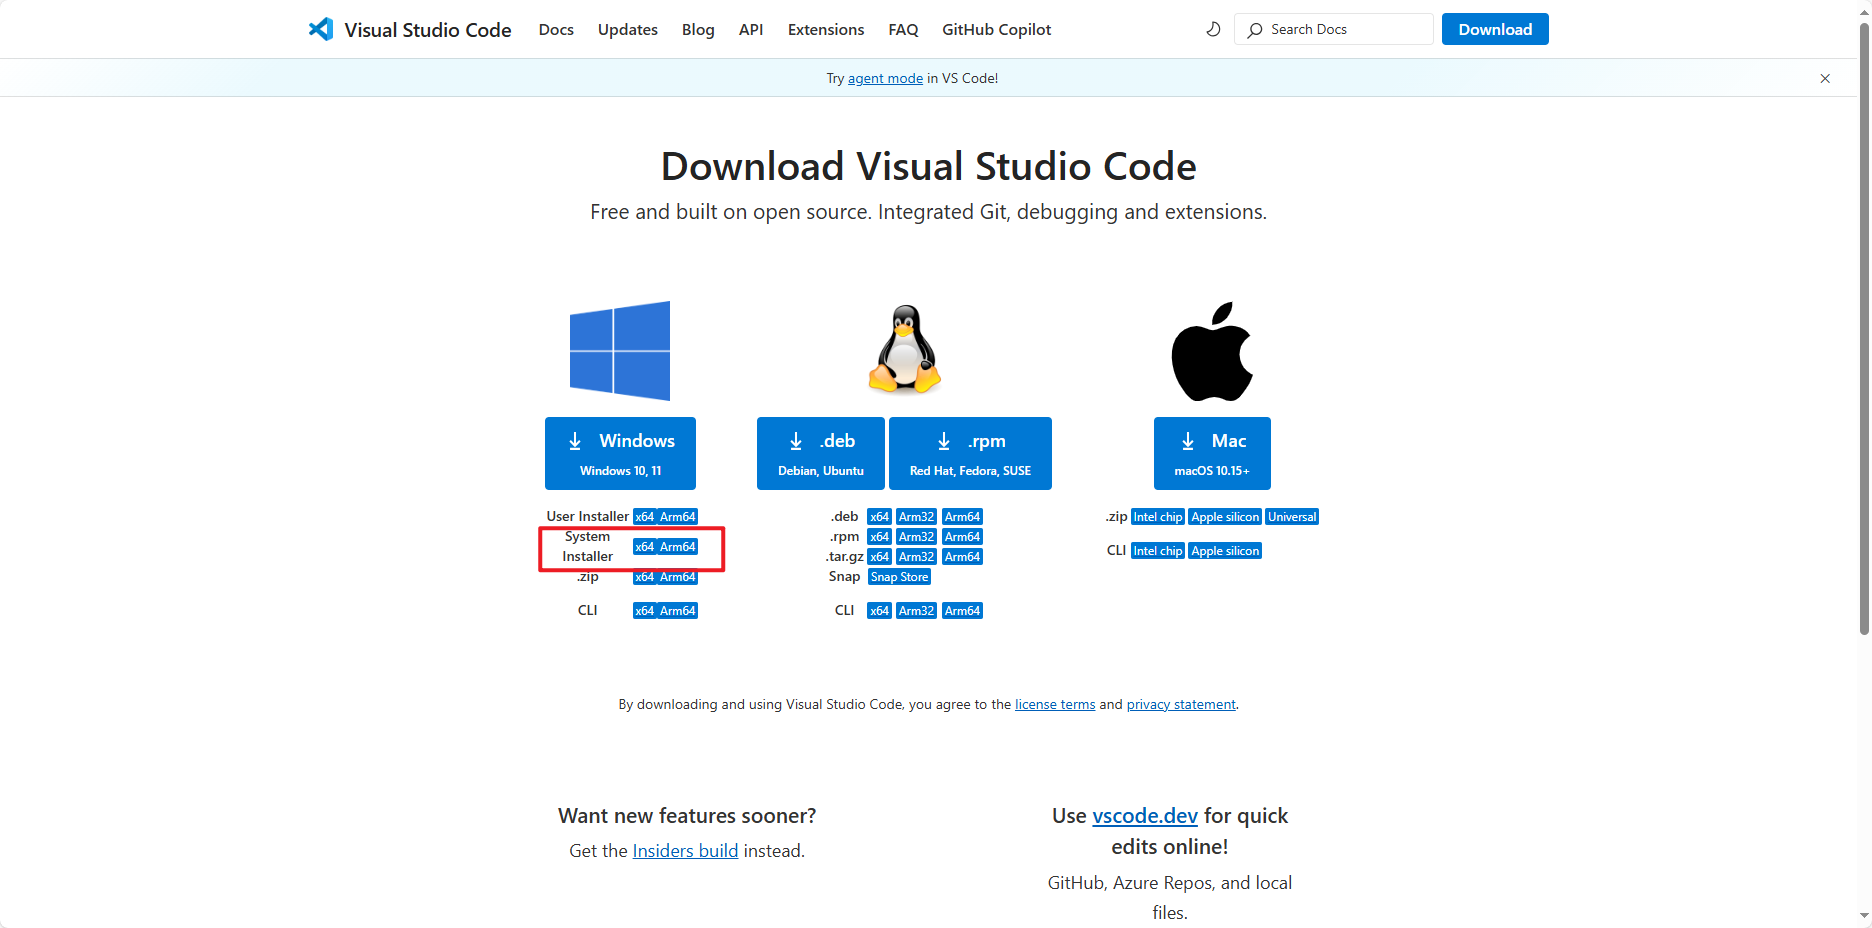
Task: Select Linux .deb Arm64 download
Action: pos(962,517)
